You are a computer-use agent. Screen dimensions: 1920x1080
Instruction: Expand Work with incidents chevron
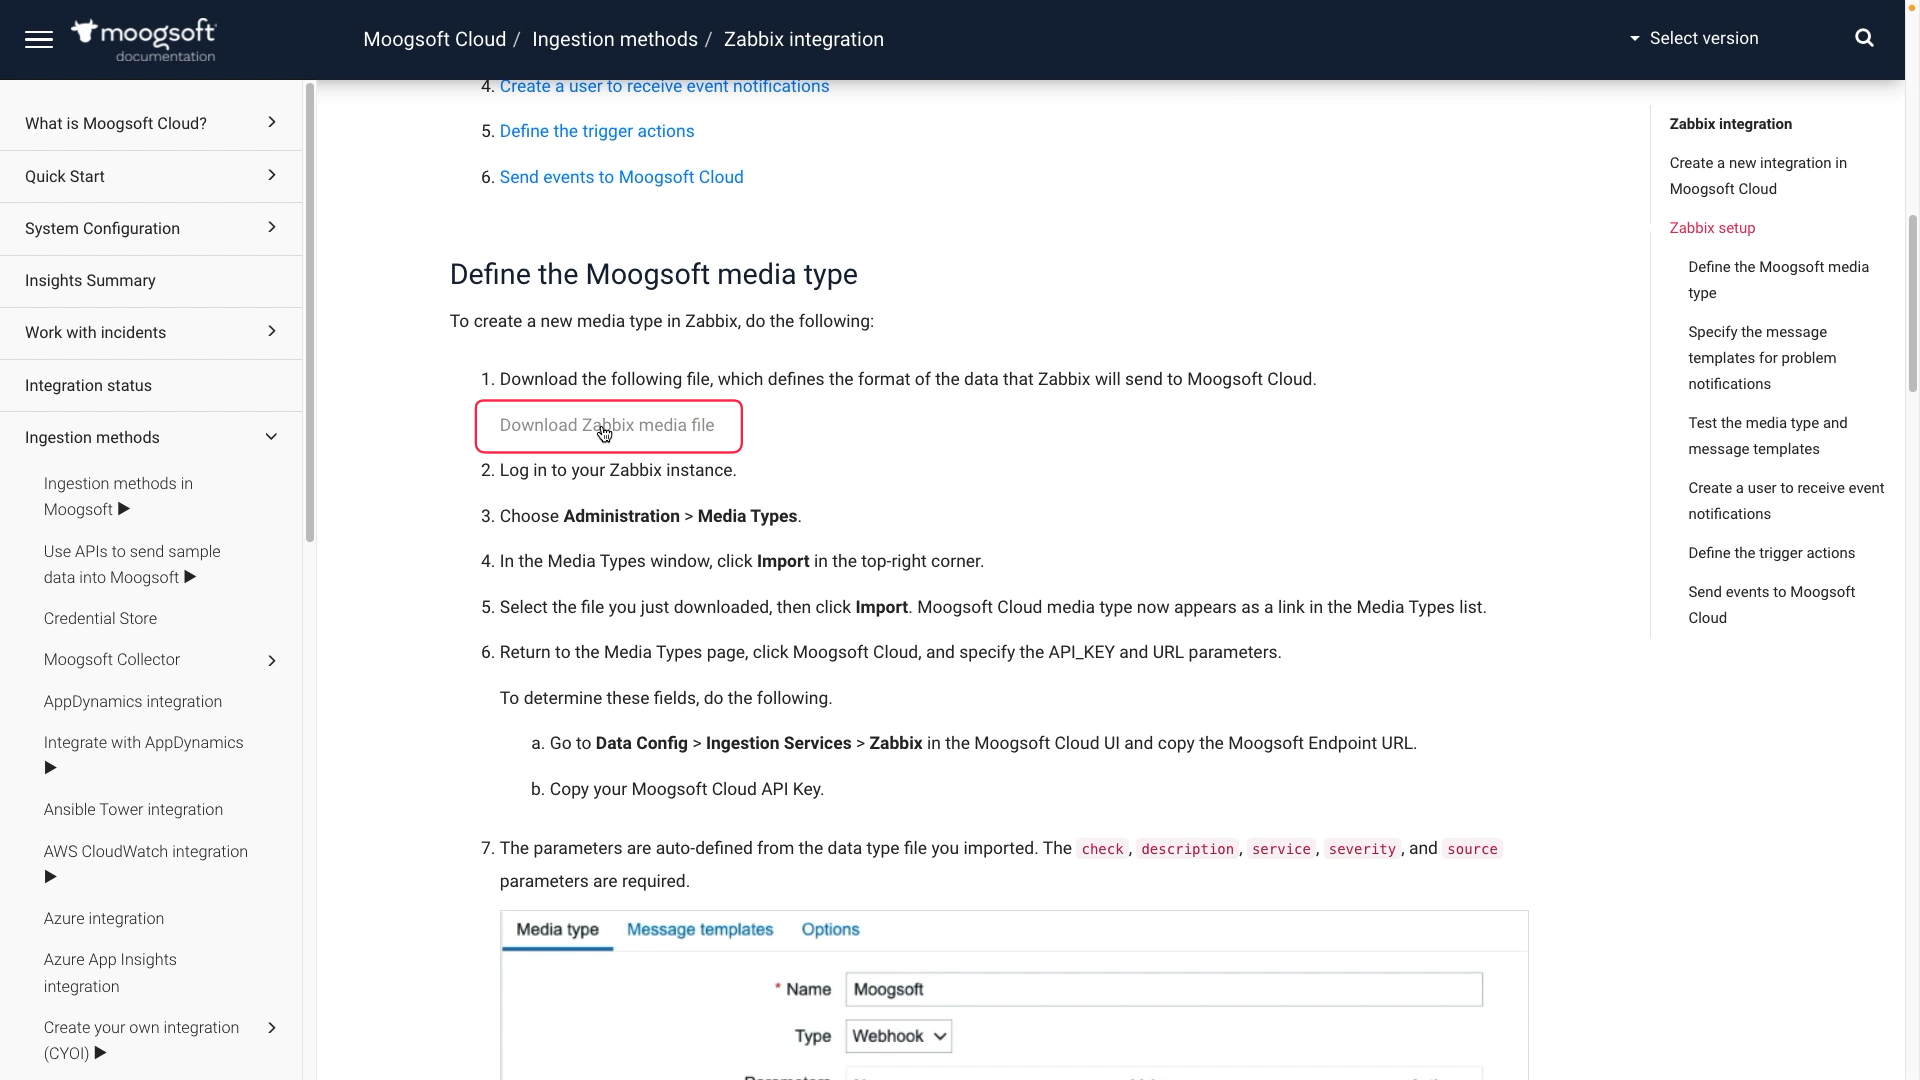point(272,331)
